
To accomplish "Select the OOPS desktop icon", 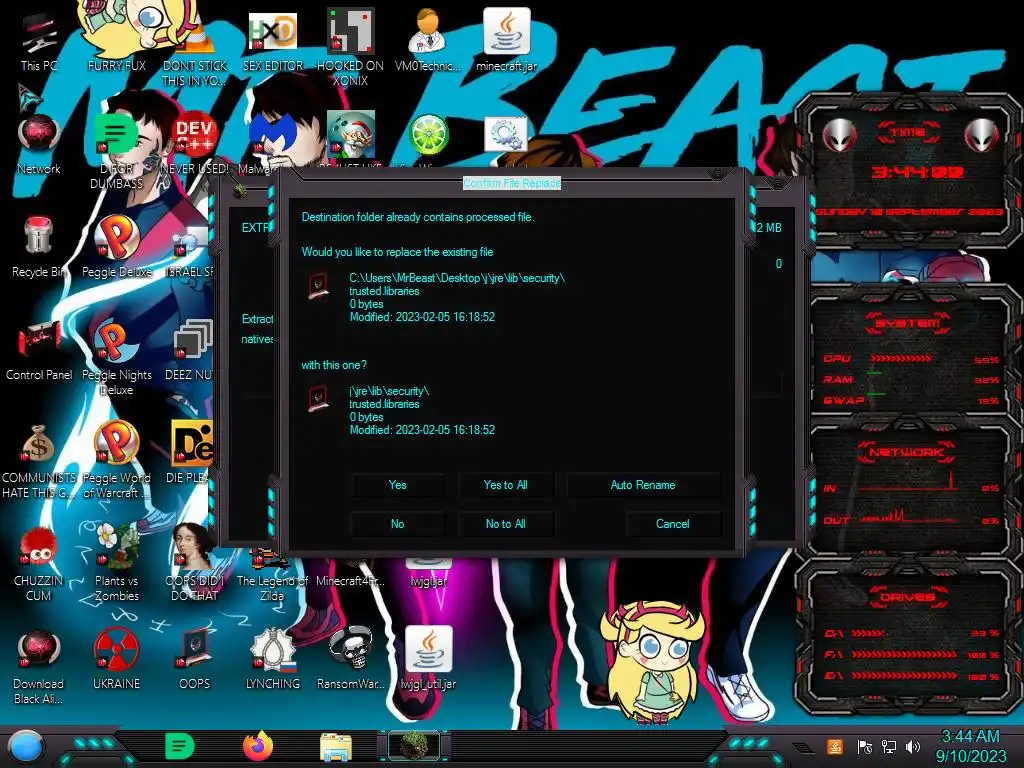I will (x=195, y=660).
